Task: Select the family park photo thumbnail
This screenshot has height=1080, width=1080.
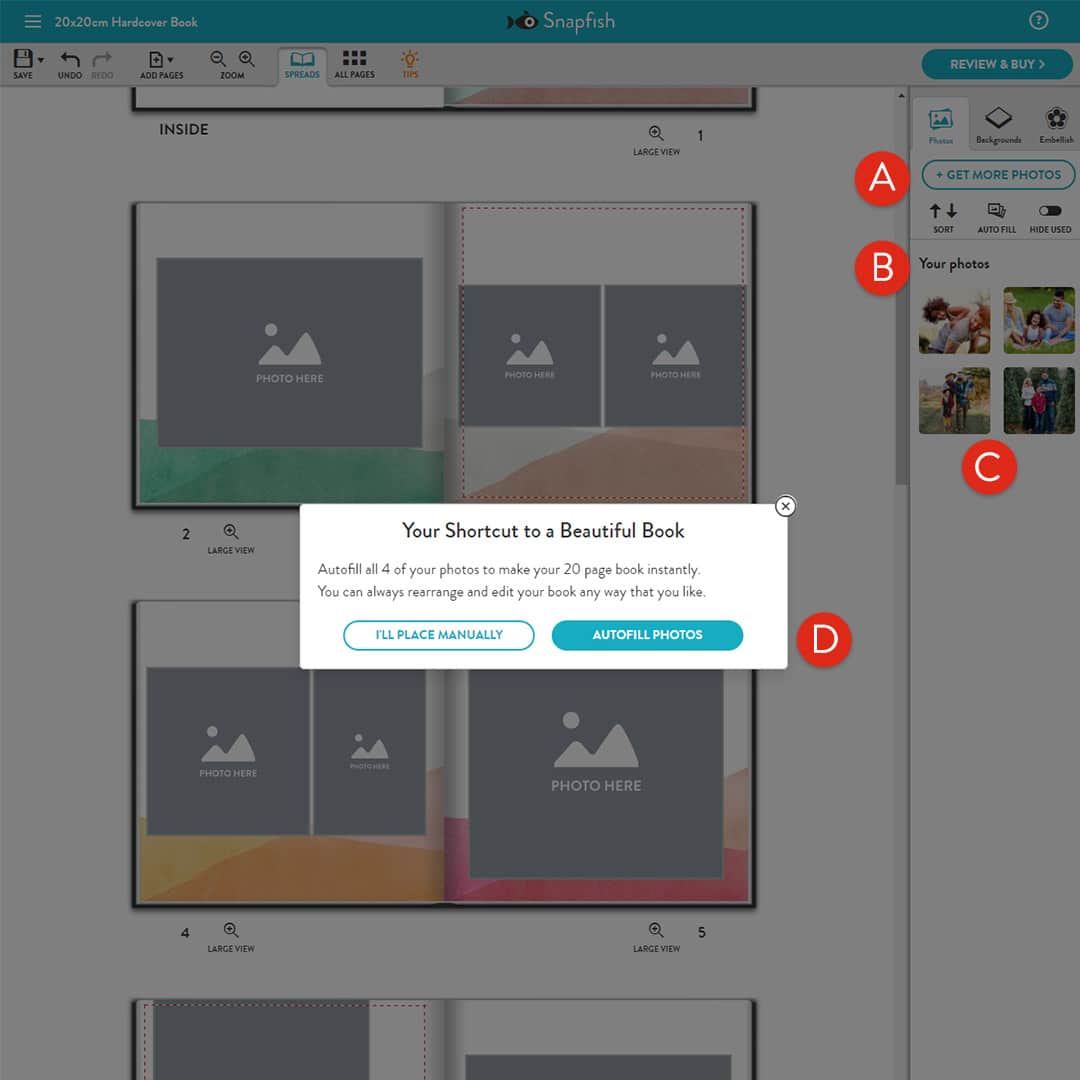Action: [x=1039, y=320]
